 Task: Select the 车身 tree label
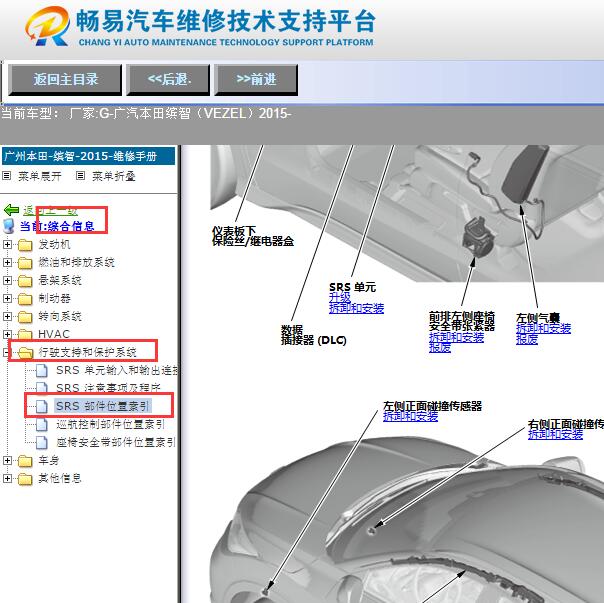(x=49, y=460)
